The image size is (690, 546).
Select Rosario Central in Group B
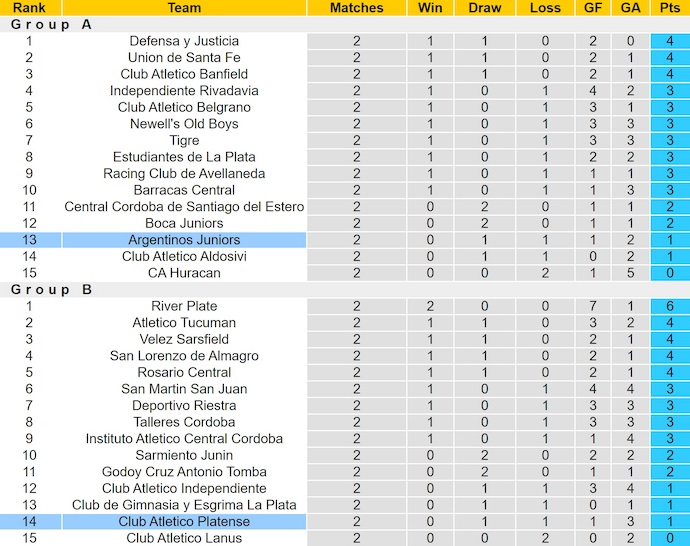(184, 372)
